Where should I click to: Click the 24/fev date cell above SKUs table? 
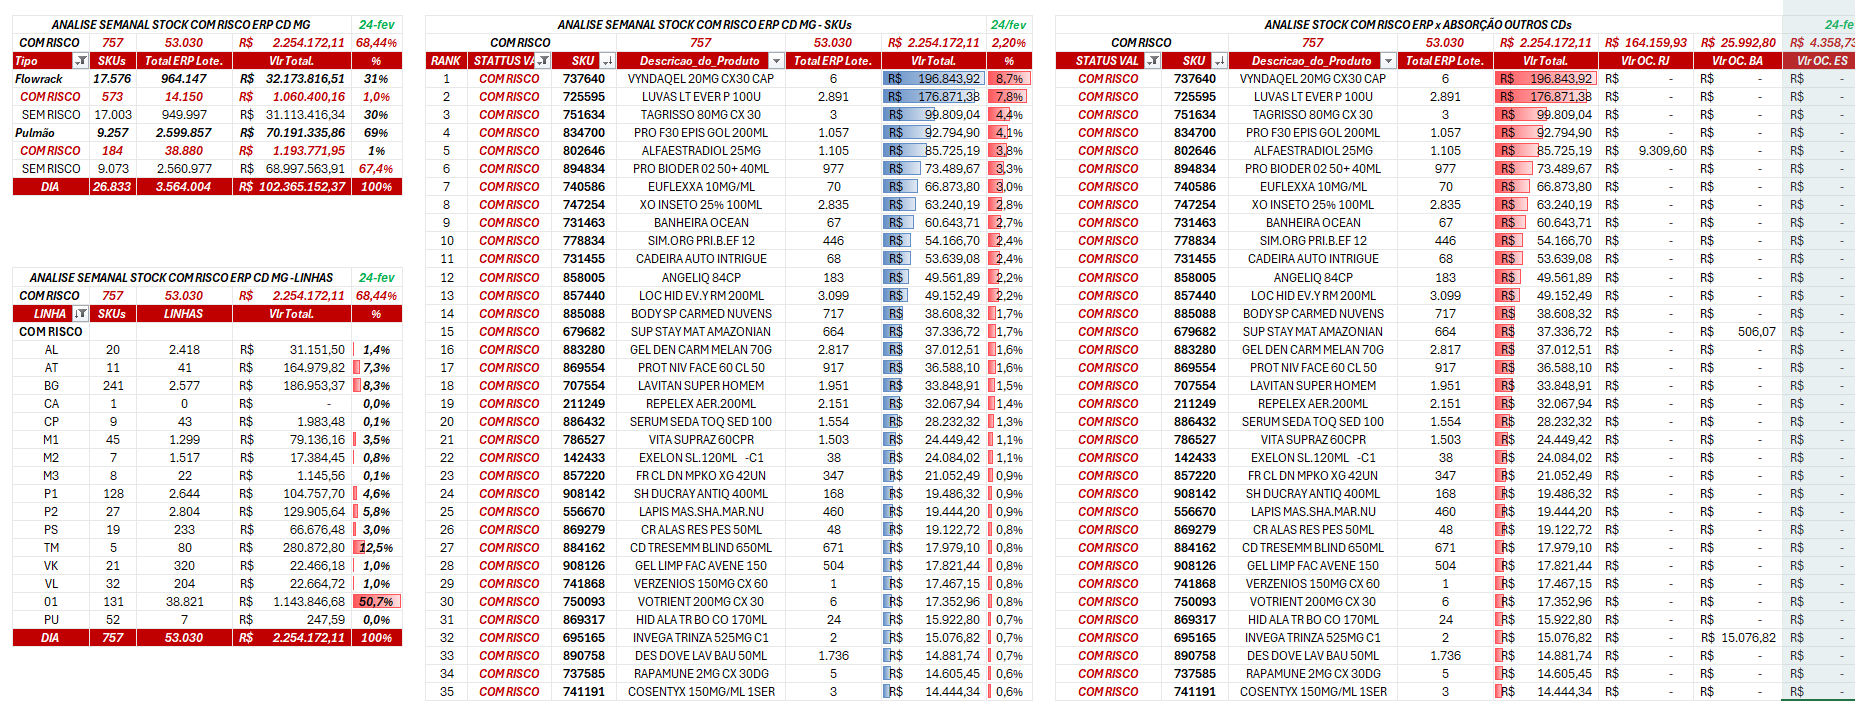(1008, 25)
